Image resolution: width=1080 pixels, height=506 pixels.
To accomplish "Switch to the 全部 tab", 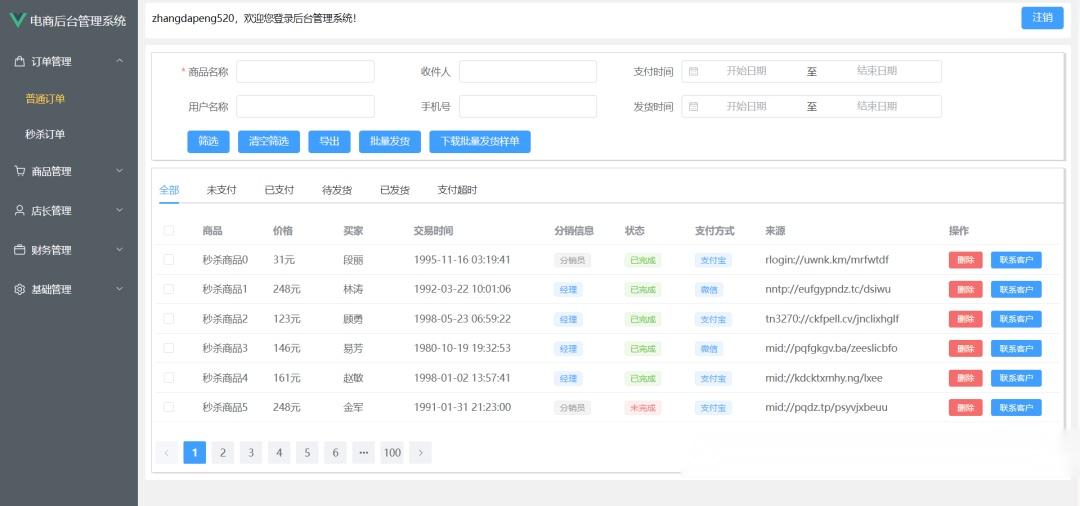I will click(x=169, y=190).
